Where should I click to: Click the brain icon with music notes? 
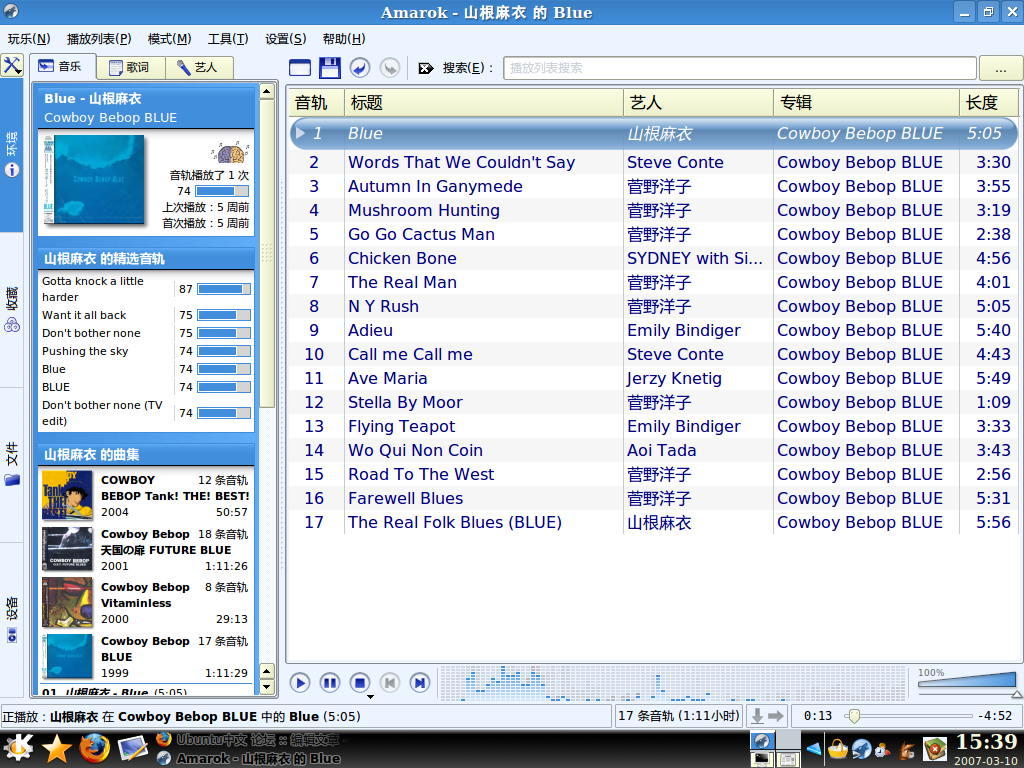tap(230, 153)
